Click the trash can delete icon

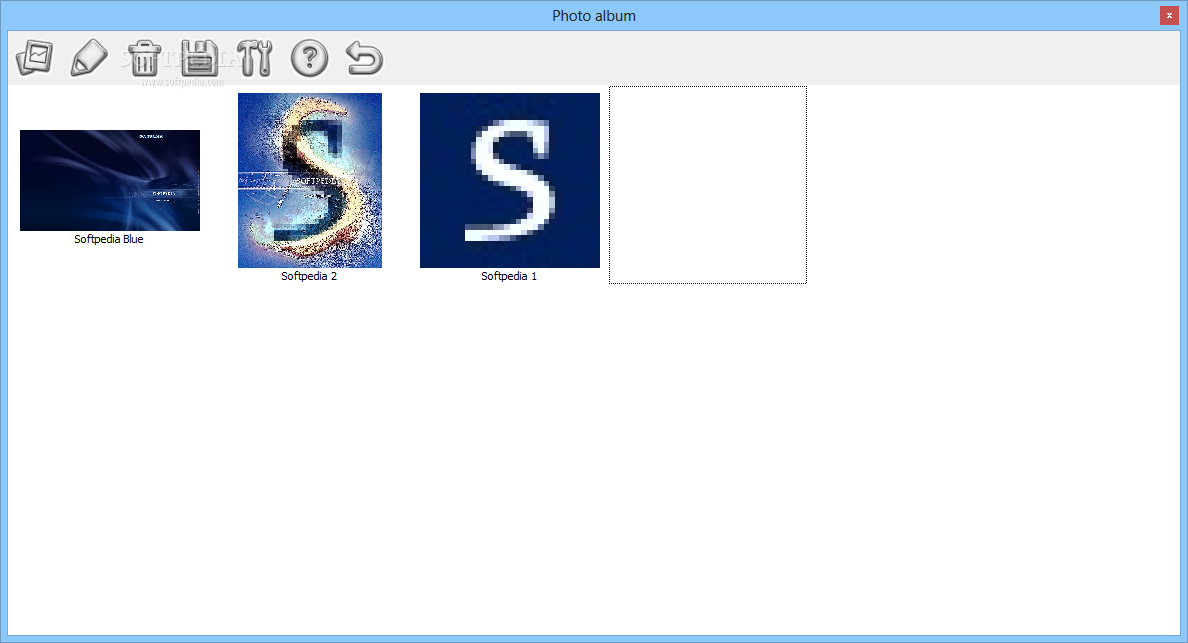coord(144,58)
